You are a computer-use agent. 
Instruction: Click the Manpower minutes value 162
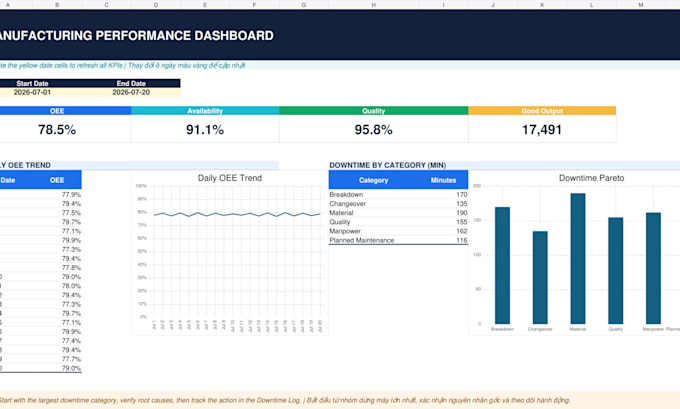(461, 231)
